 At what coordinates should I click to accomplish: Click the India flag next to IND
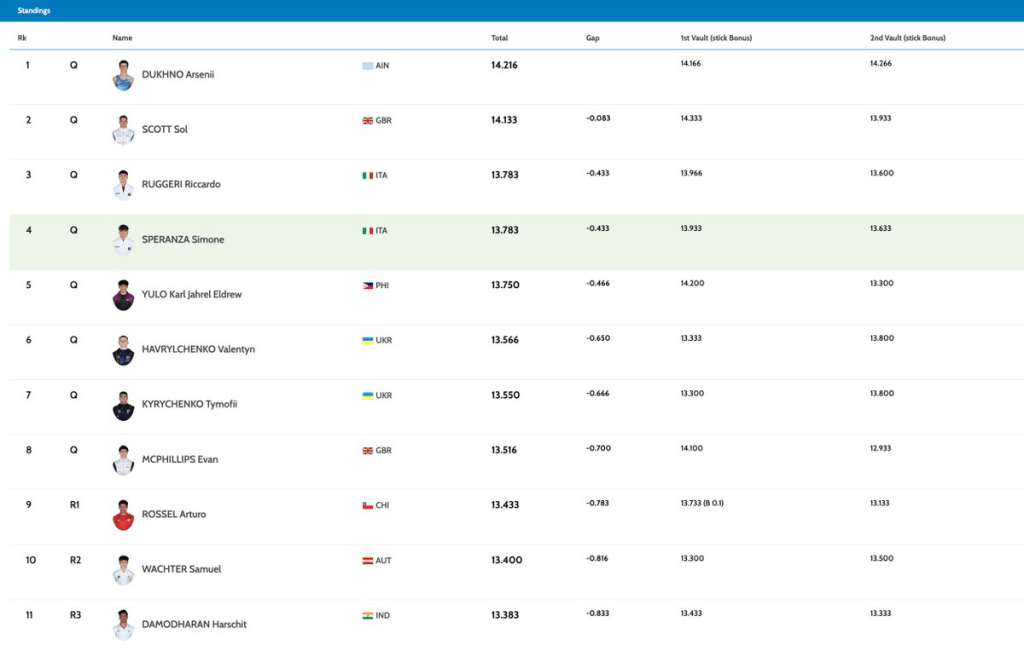pyautogui.click(x=367, y=615)
